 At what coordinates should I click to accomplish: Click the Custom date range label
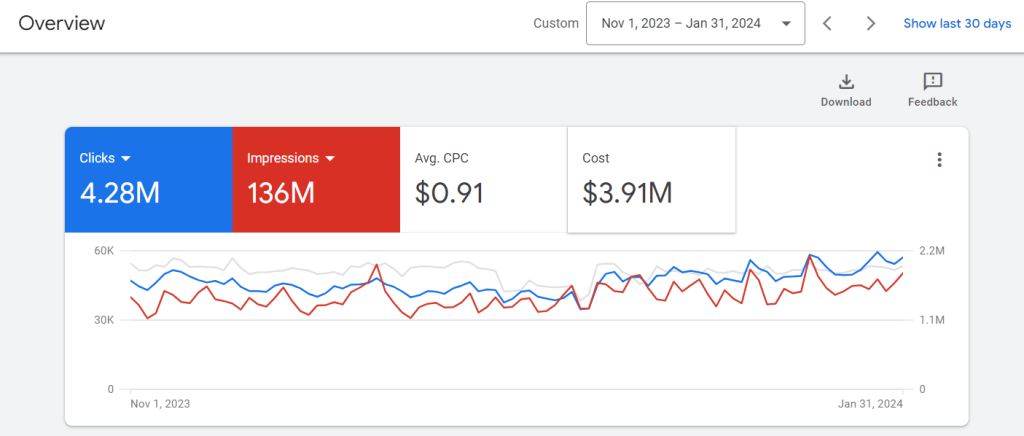(x=555, y=24)
